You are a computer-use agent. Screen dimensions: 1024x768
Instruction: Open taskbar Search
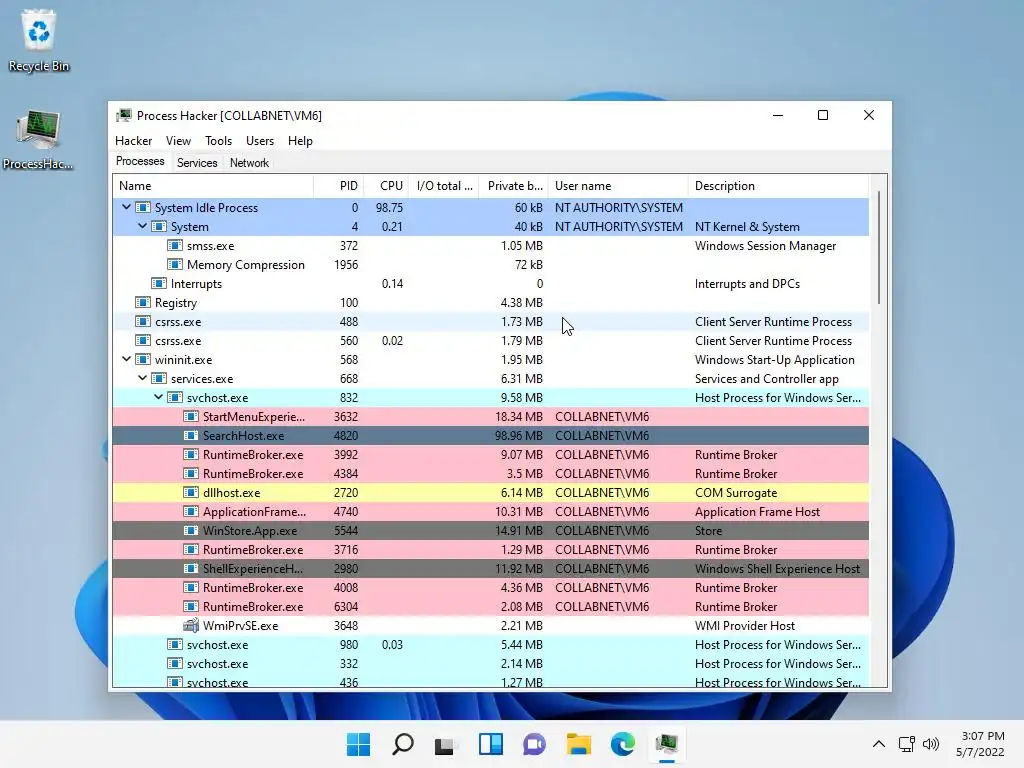402,744
